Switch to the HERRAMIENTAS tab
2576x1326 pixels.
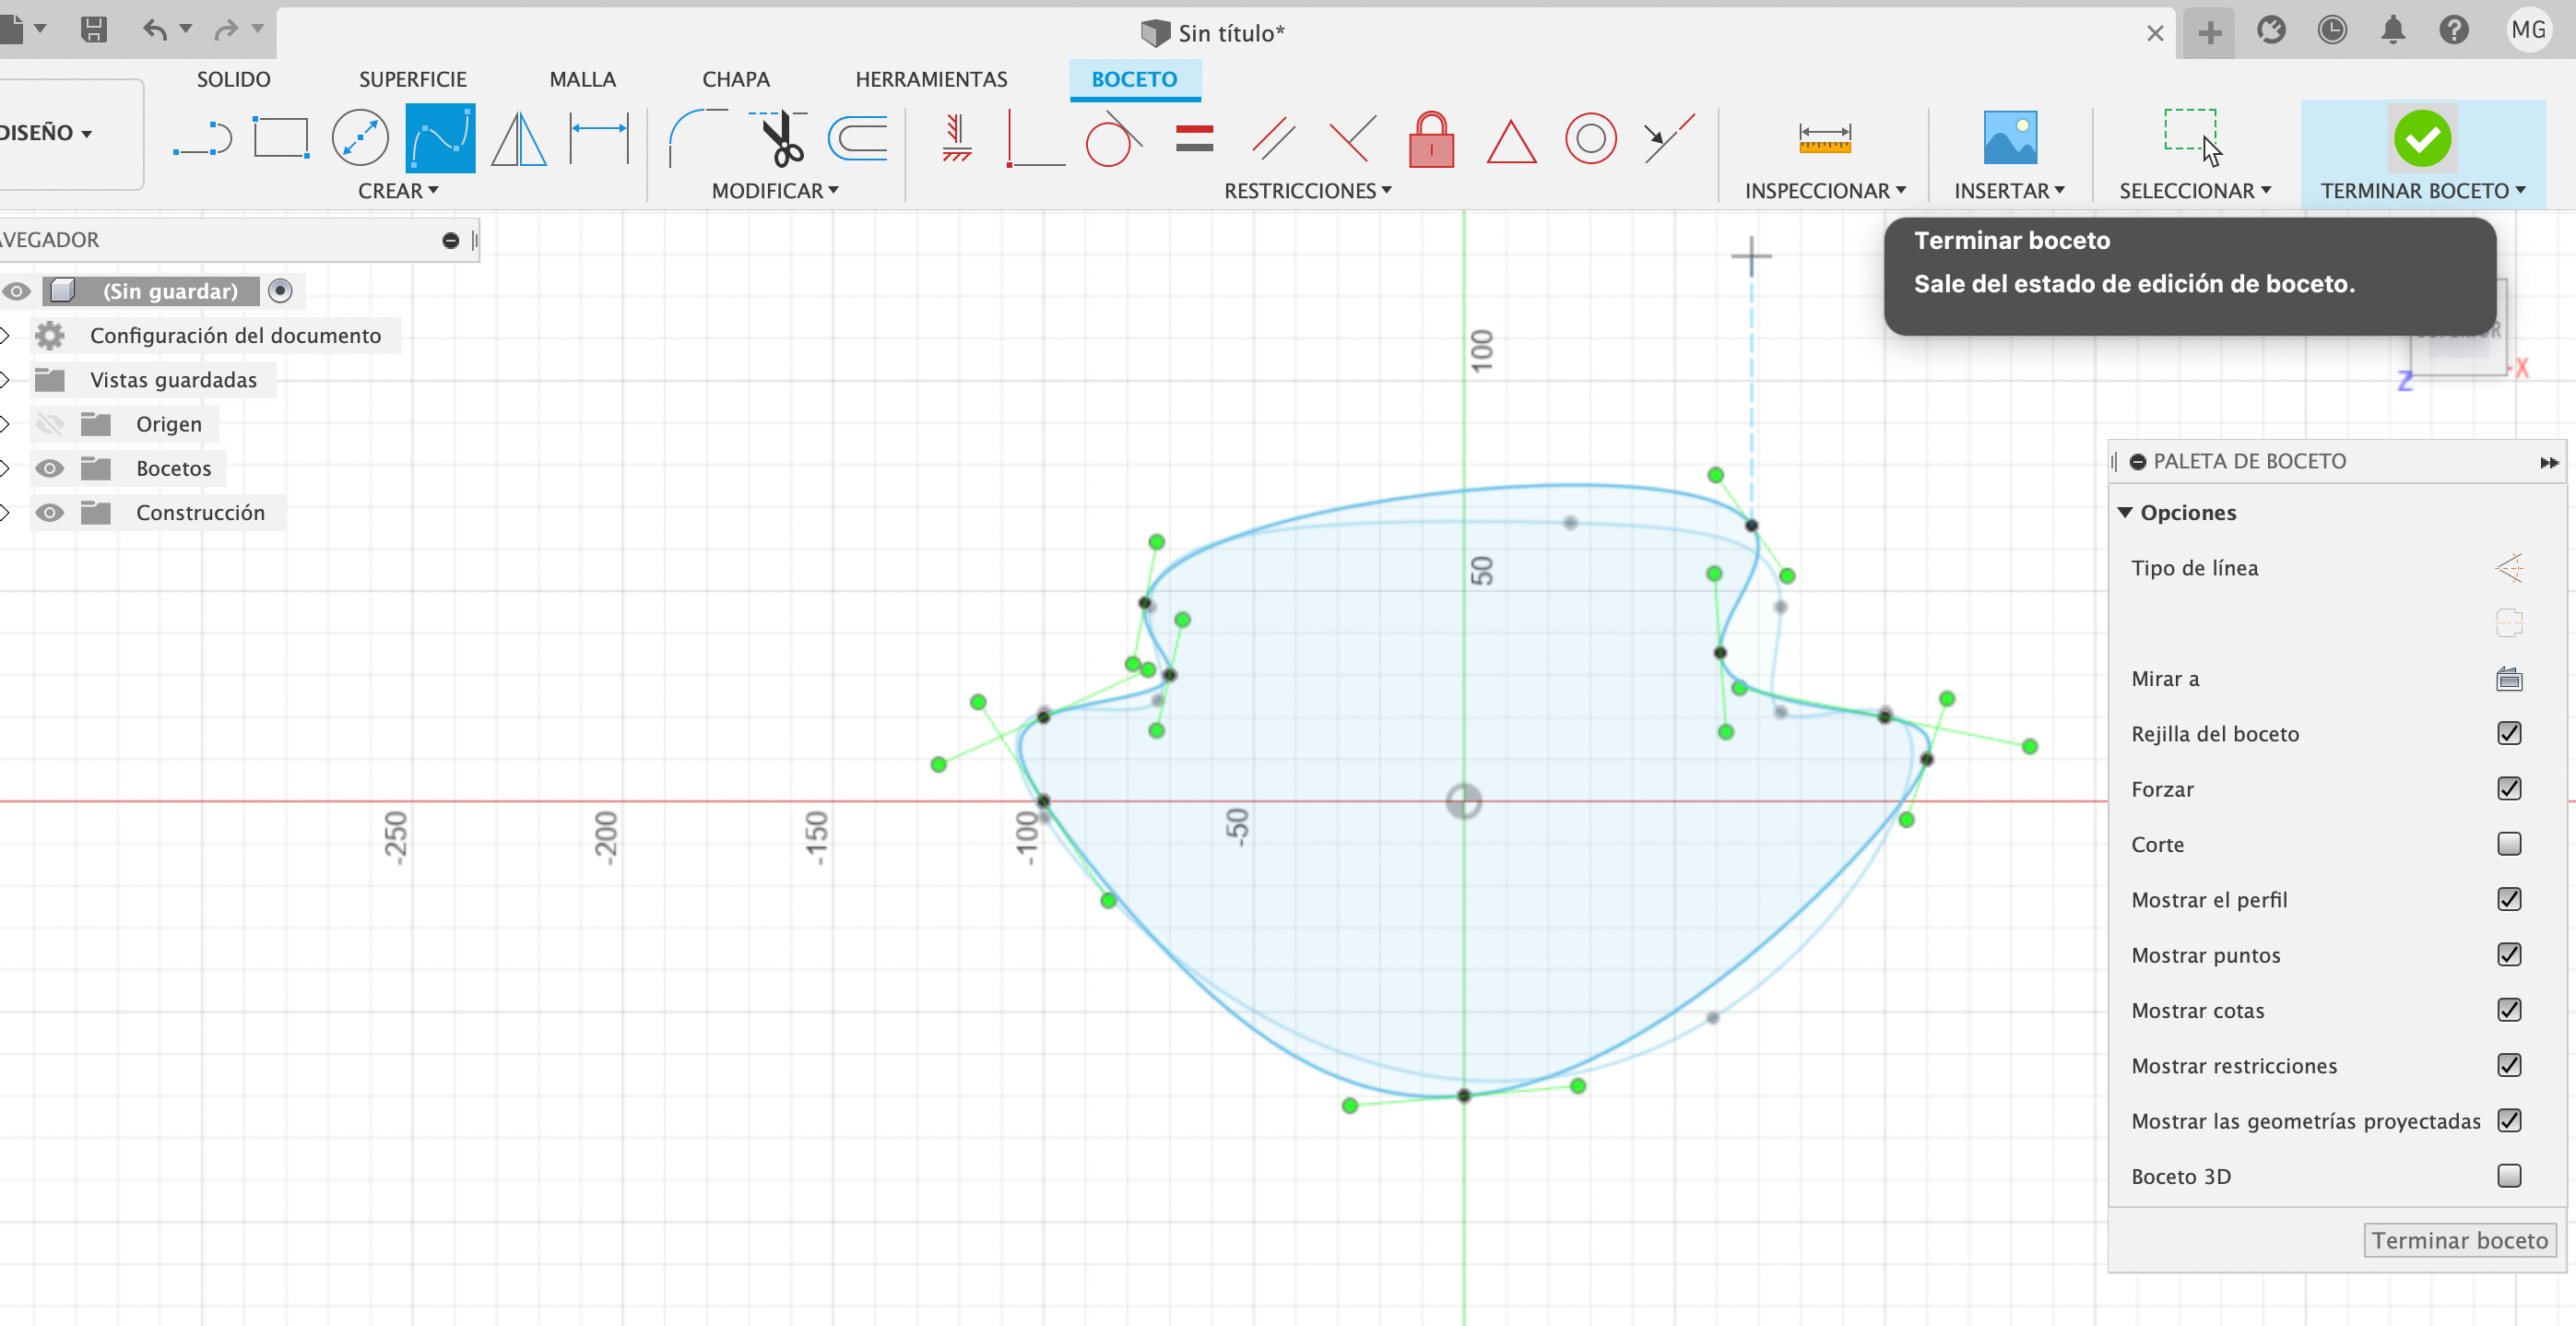click(931, 79)
